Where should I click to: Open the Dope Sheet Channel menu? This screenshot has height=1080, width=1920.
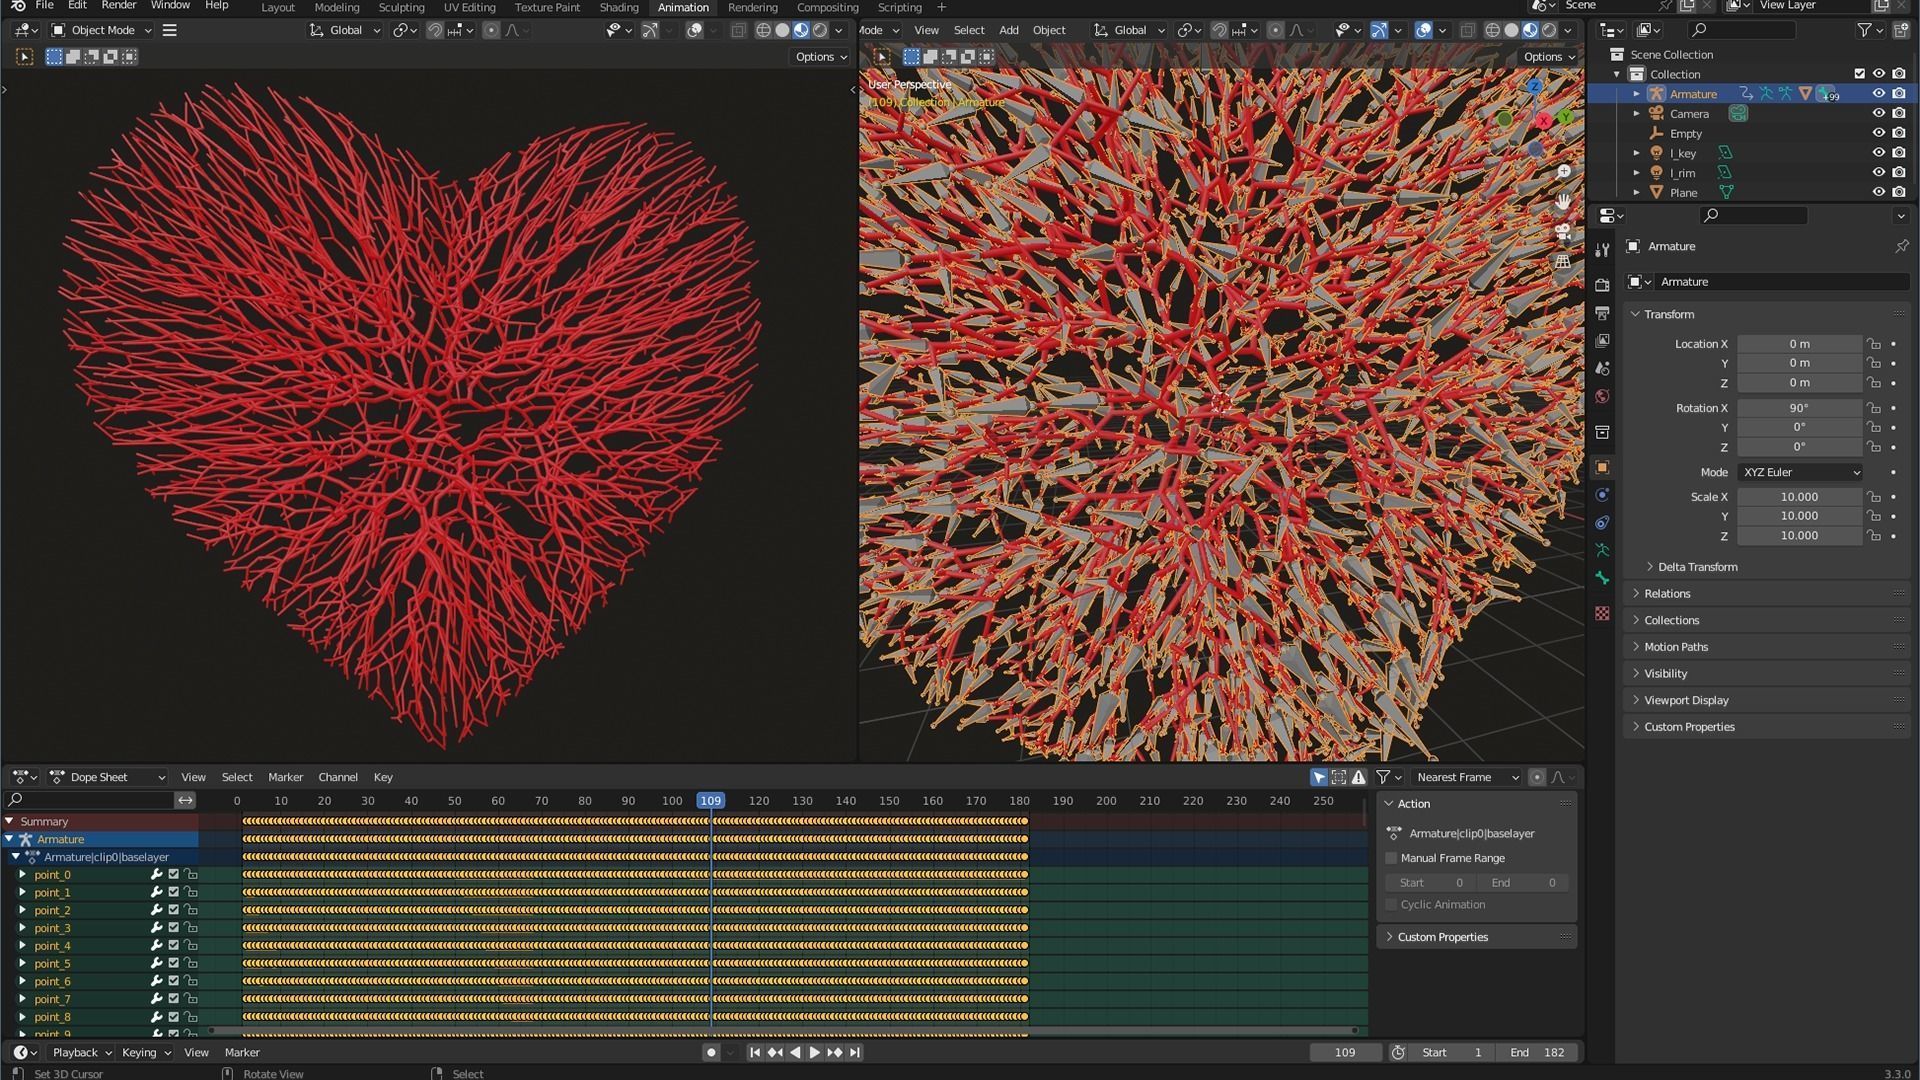click(x=337, y=777)
